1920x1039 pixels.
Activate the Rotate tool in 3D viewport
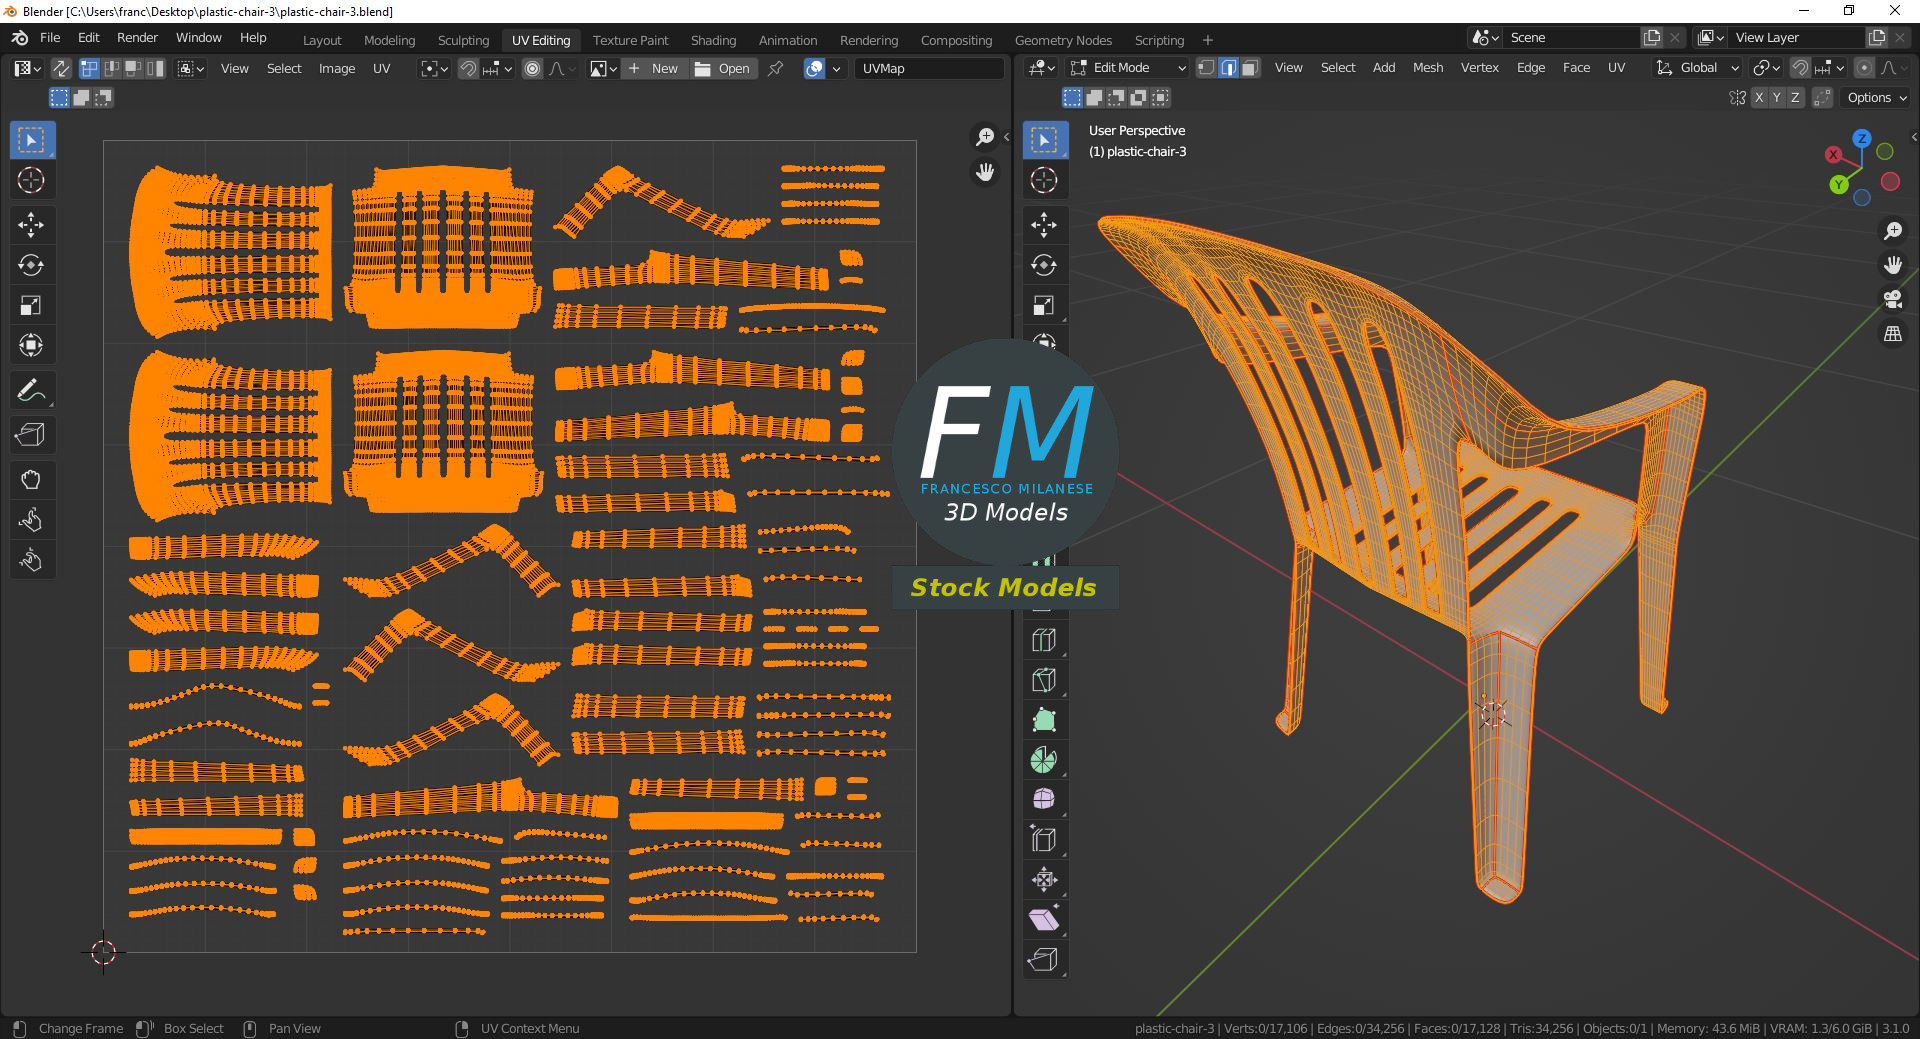coord(1044,265)
